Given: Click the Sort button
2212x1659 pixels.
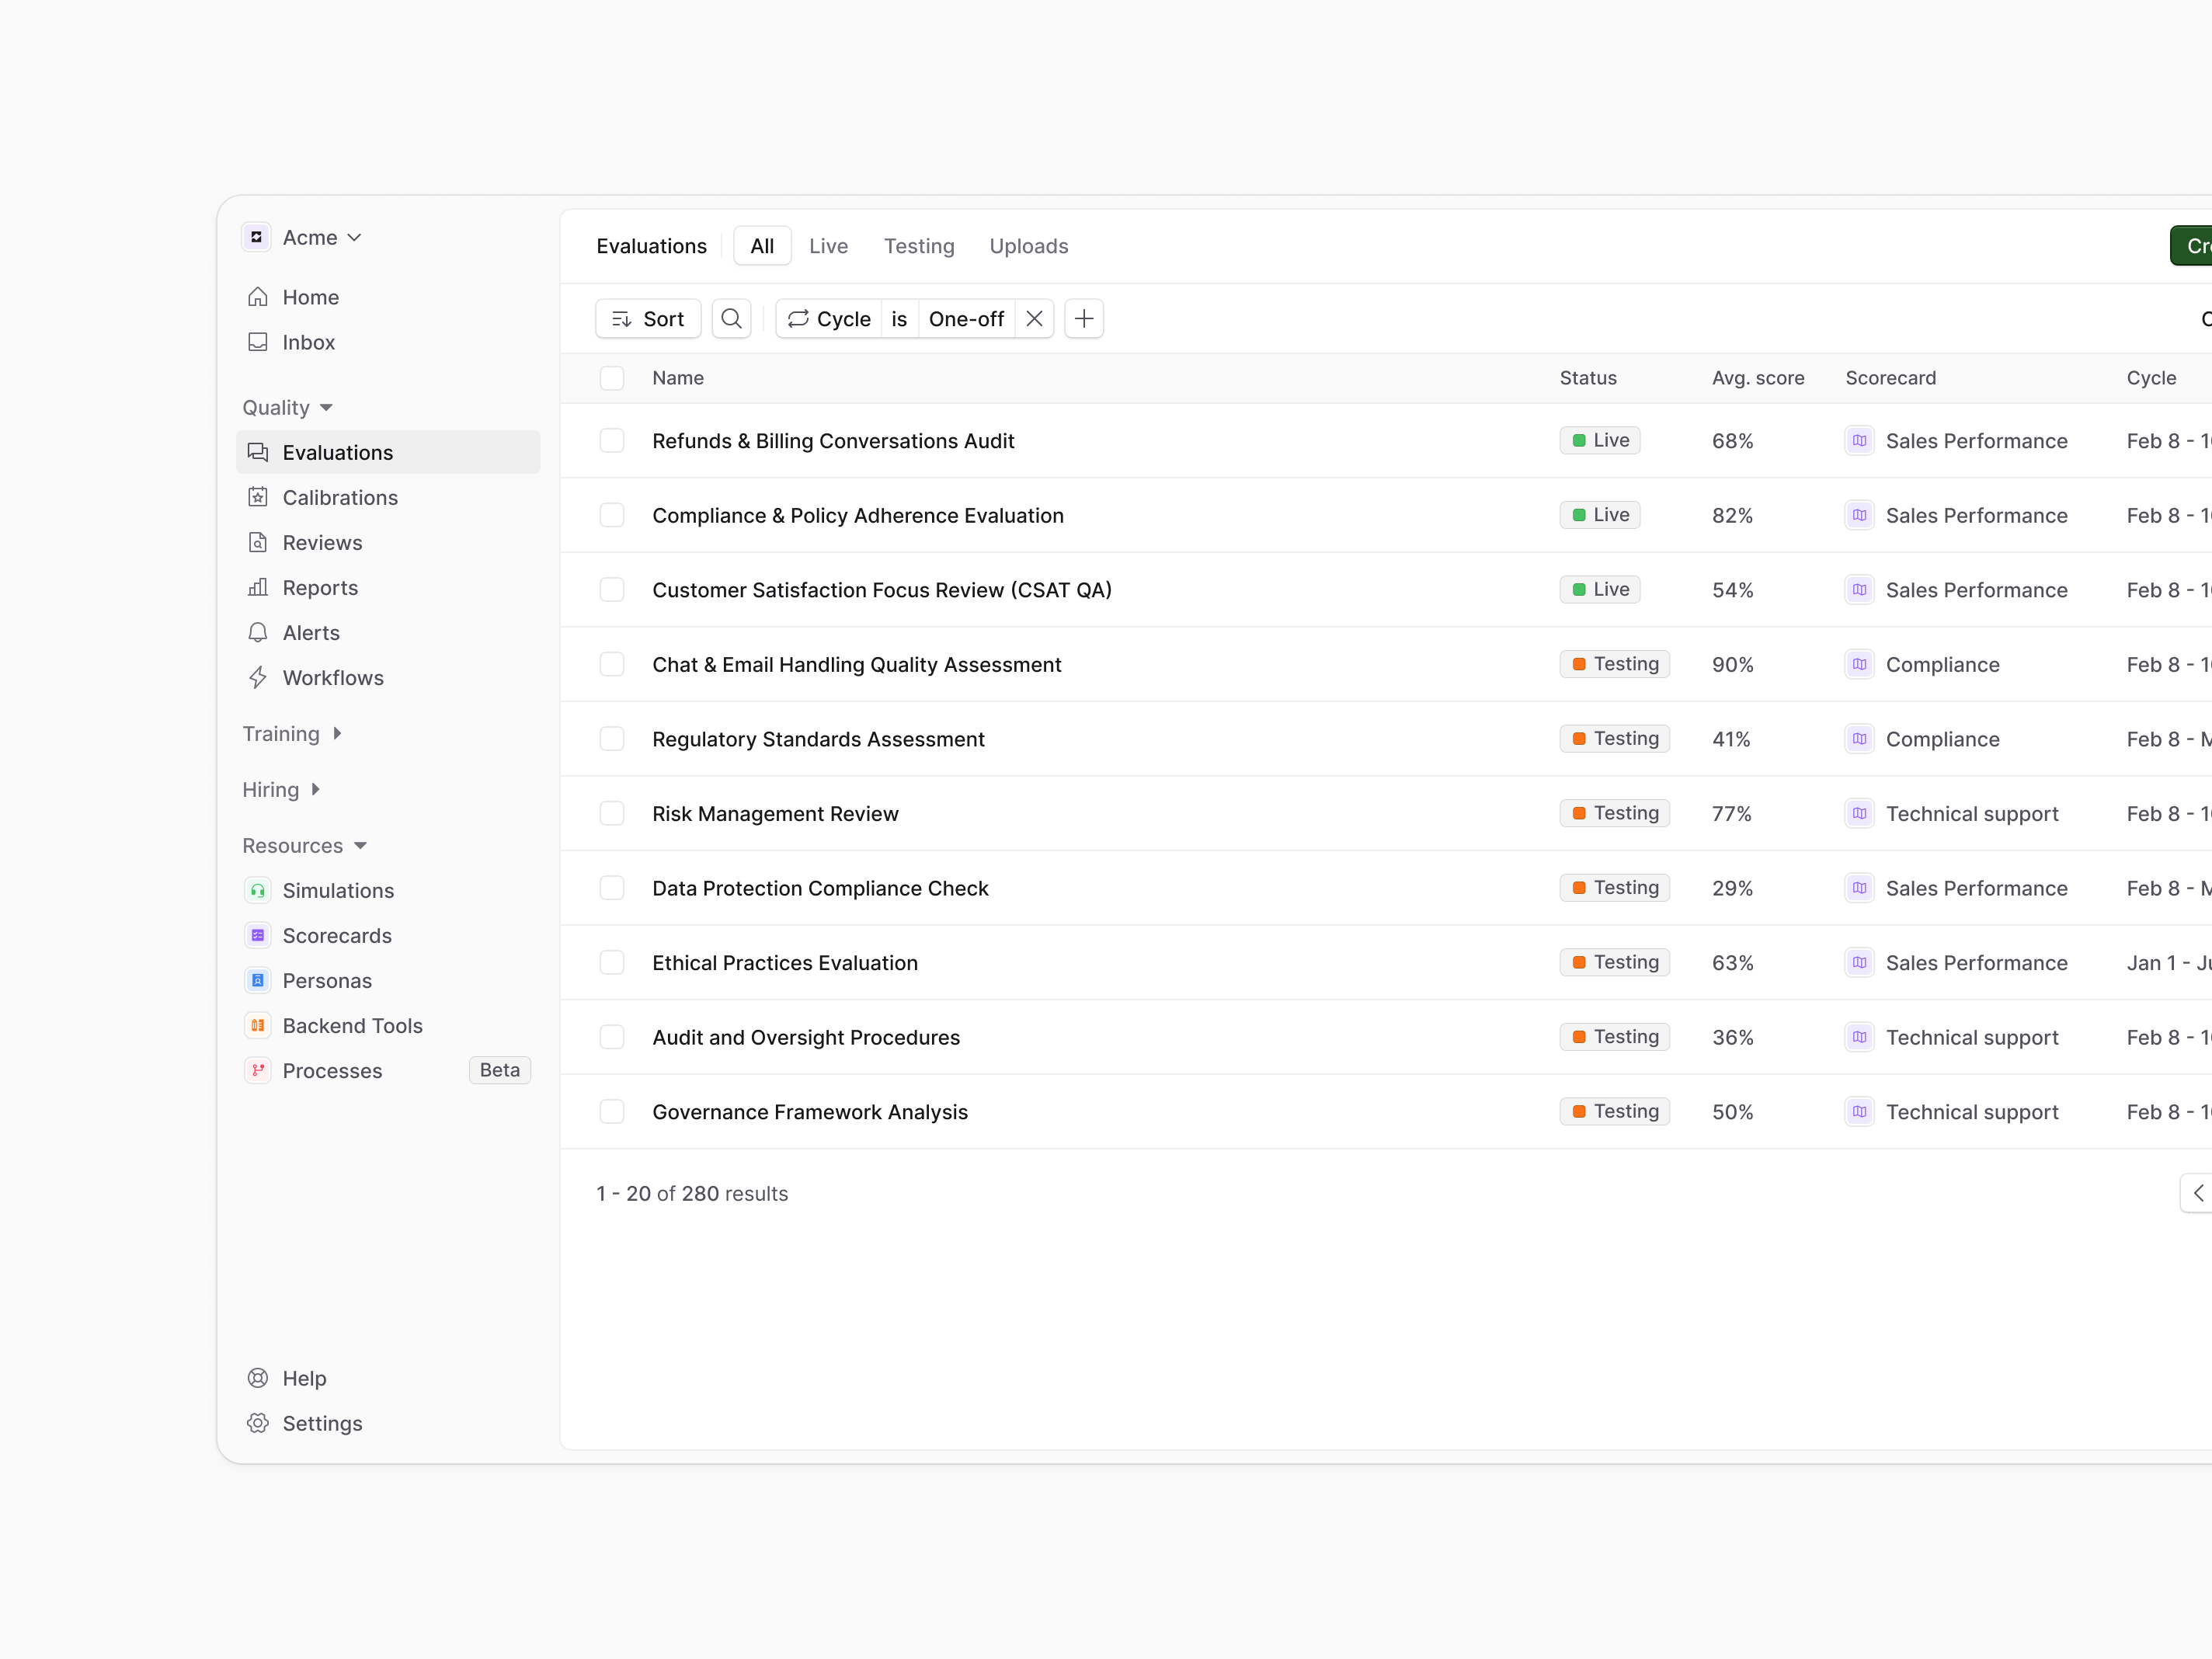Looking at the screenshot, I should (648, 319).
